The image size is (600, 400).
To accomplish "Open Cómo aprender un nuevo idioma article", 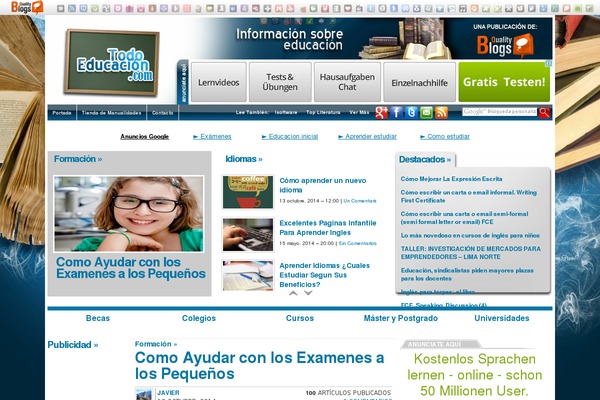I will coord(323,185).
